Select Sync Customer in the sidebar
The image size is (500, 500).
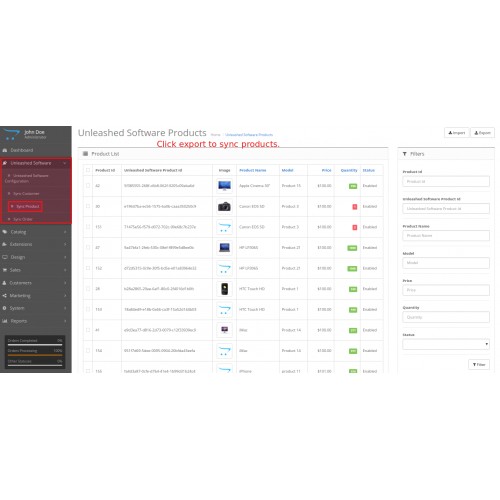tap(26, 194)
